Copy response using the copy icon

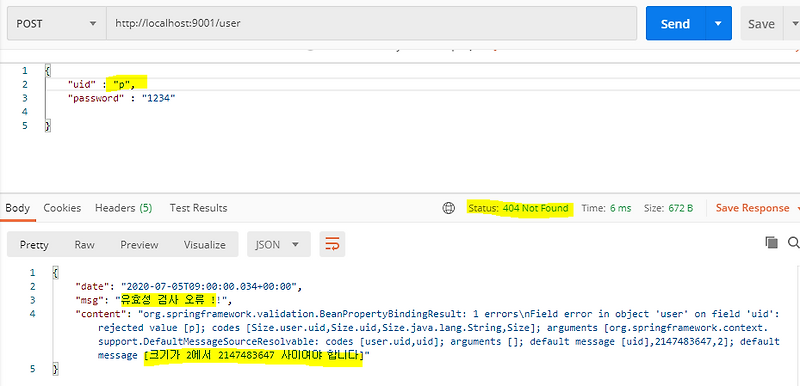coord(771,242)
